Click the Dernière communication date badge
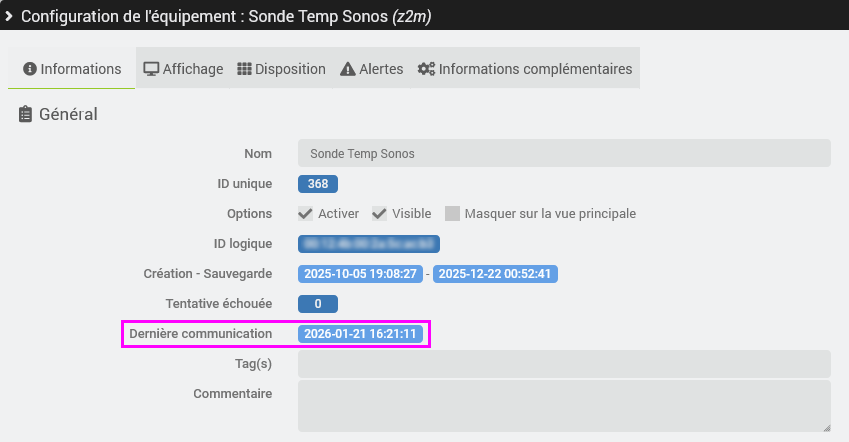This screenshot has height=442, width=849. 361,333
